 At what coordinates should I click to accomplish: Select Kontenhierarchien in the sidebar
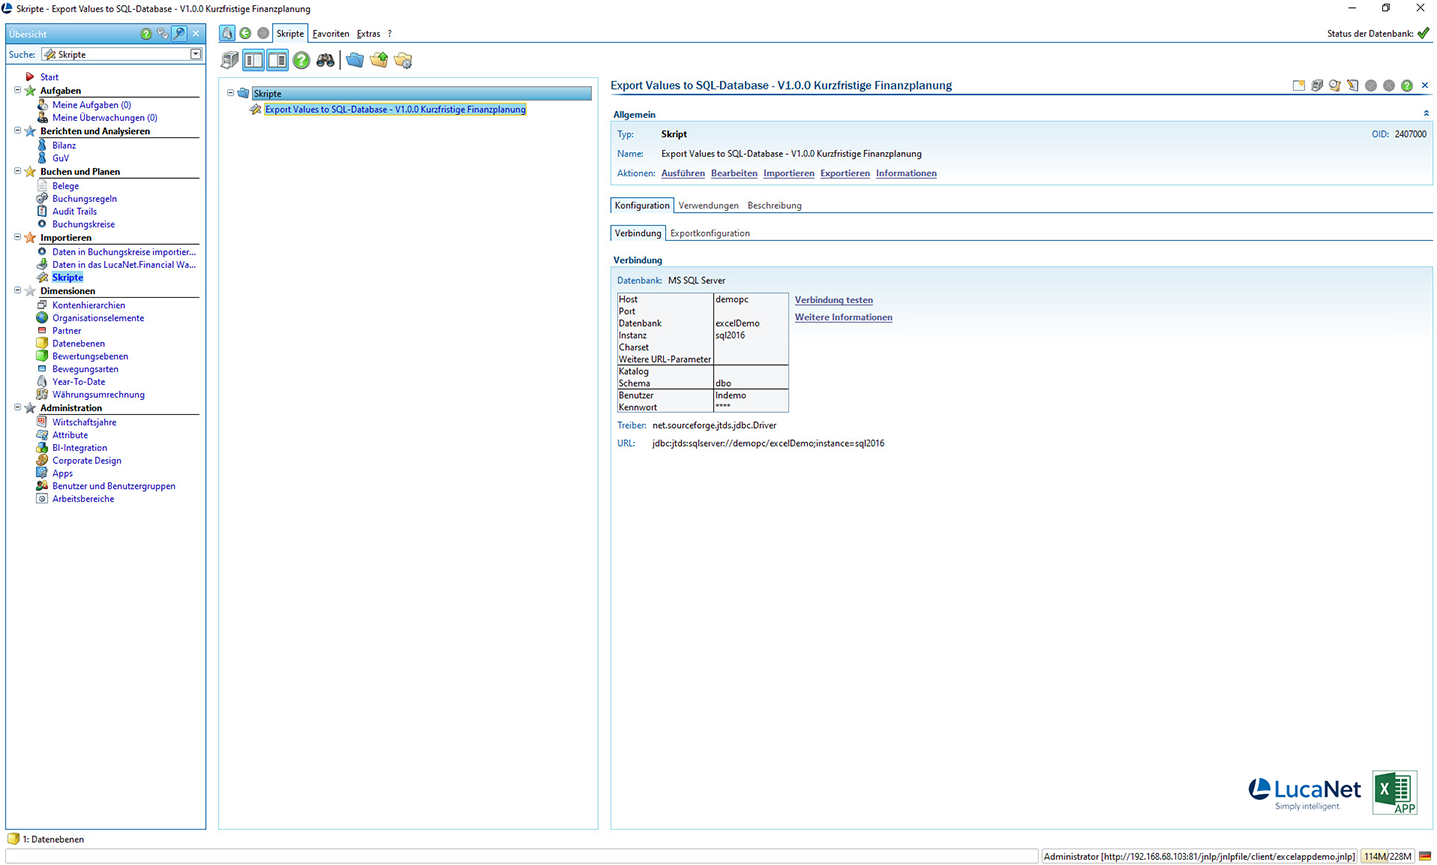(88, 305)
